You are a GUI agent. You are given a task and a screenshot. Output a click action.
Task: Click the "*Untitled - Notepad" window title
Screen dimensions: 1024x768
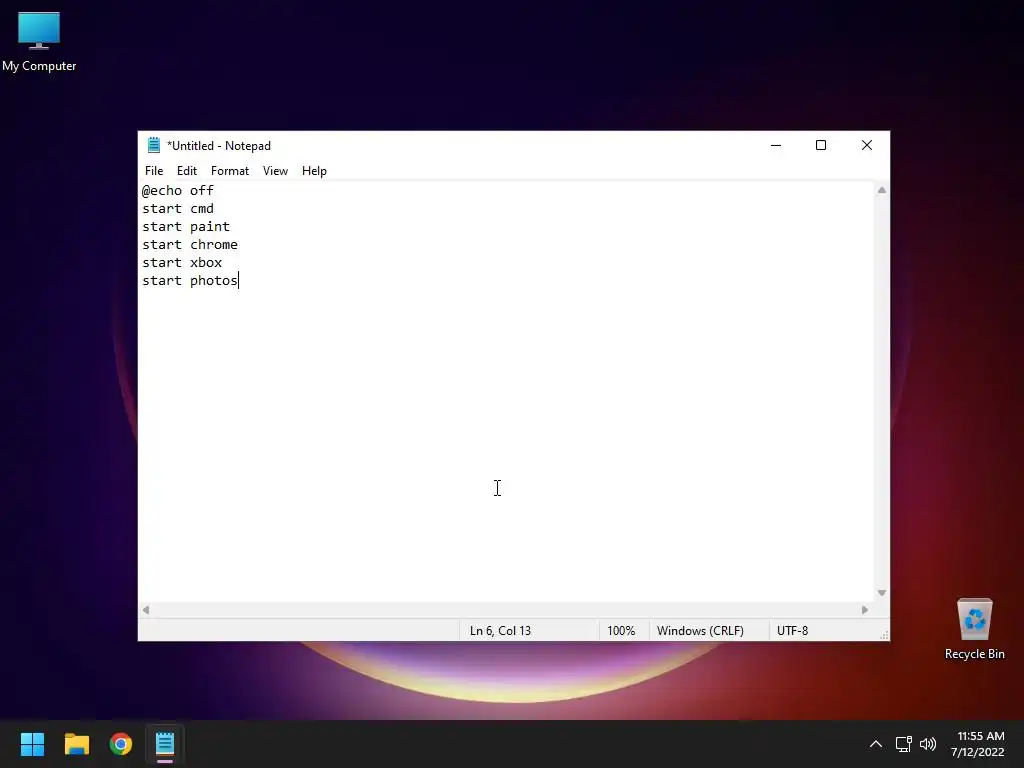(x=219, y=146)
